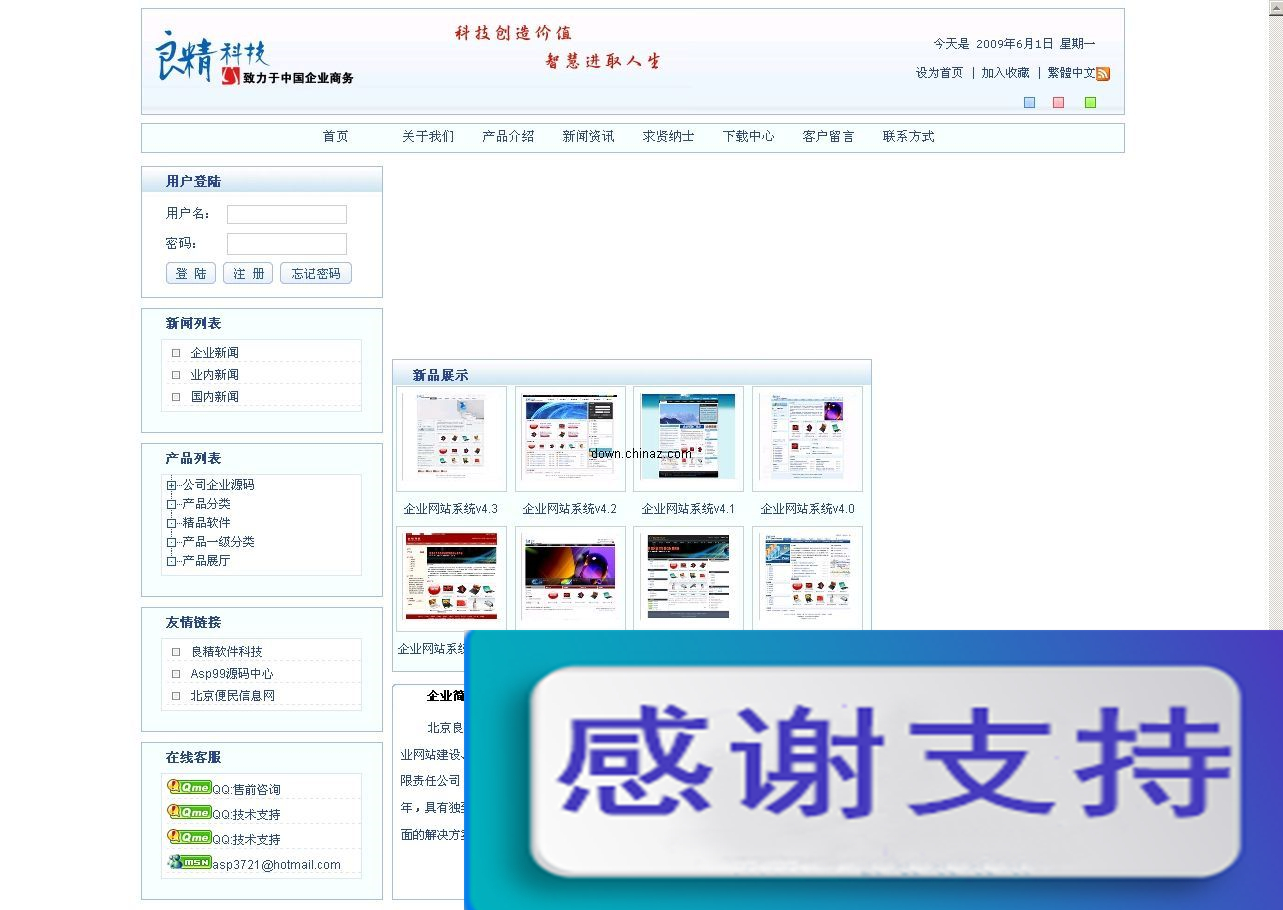
Task: Open the thumbnail with the dark red banner
Action: tap(451, 578)
